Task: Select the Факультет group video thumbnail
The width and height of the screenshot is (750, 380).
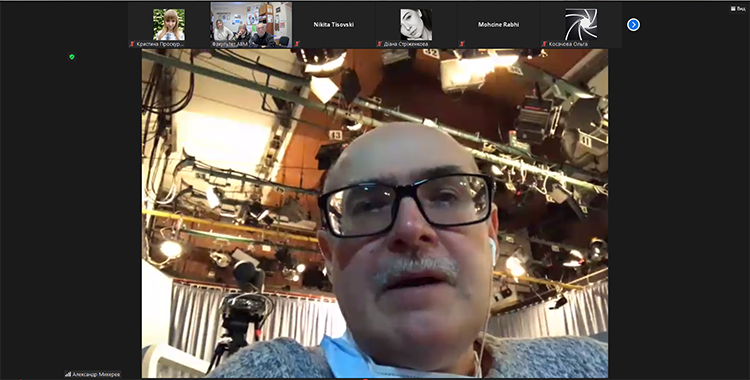Action: click(x=252, y=24)
